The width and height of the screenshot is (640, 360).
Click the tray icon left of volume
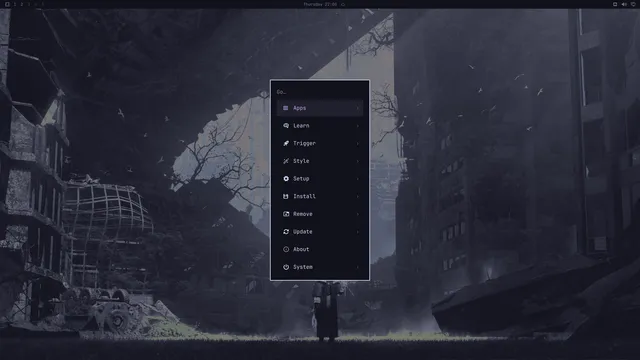click(x=615, y=4)
